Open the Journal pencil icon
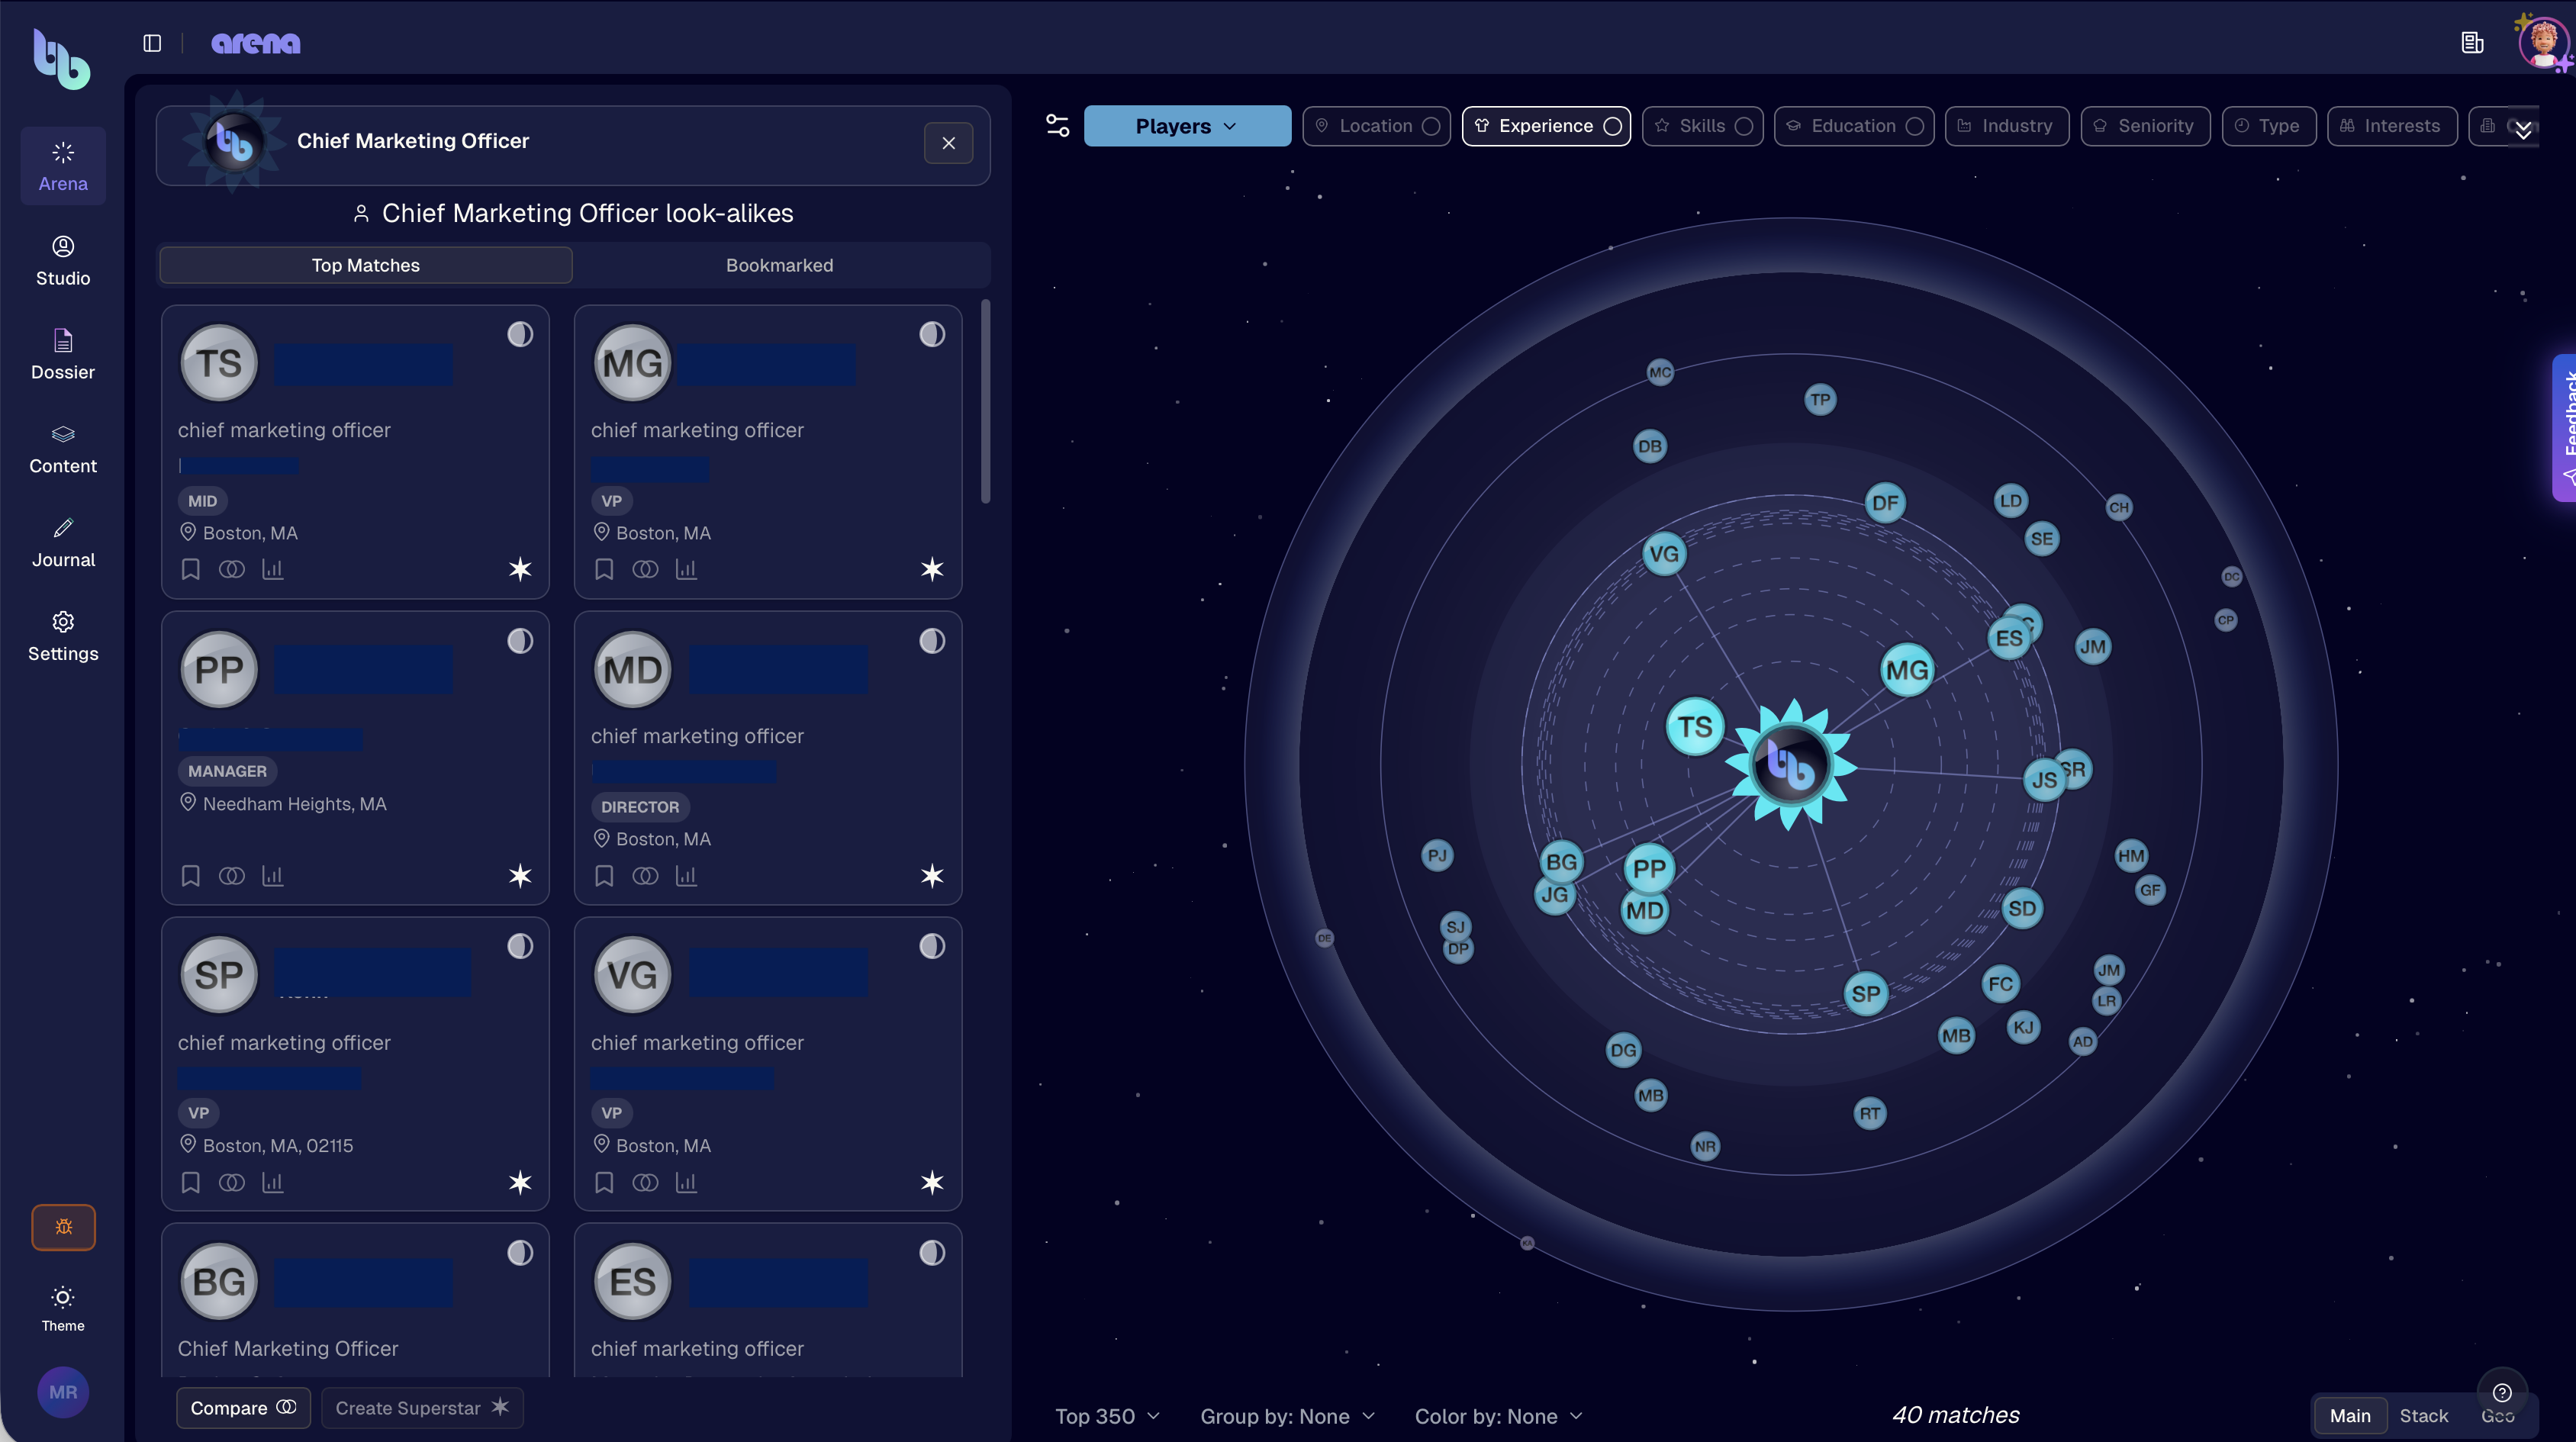 coord(63,528)
